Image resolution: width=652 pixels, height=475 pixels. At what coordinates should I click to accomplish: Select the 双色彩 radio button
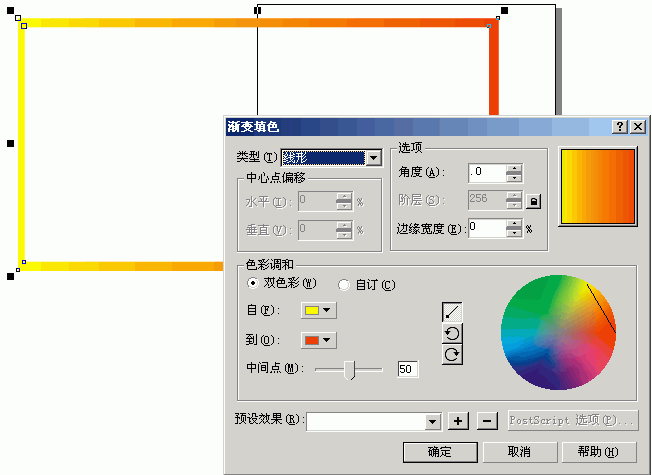tap(252, 283)
